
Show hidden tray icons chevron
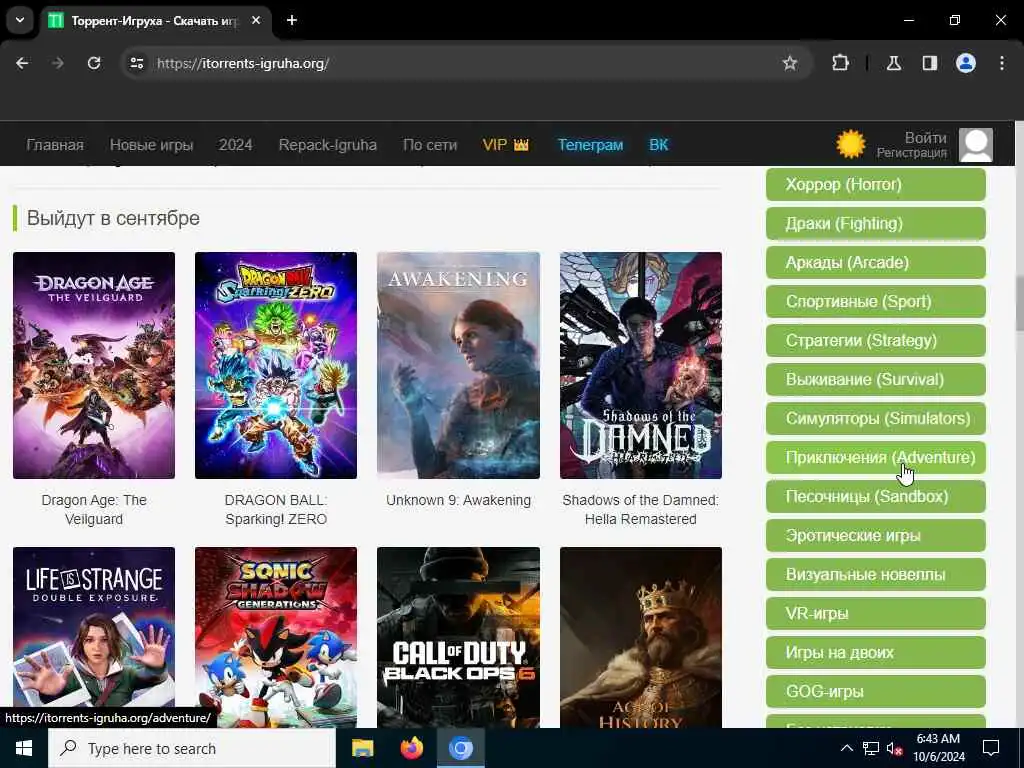[x=846, y=748]
